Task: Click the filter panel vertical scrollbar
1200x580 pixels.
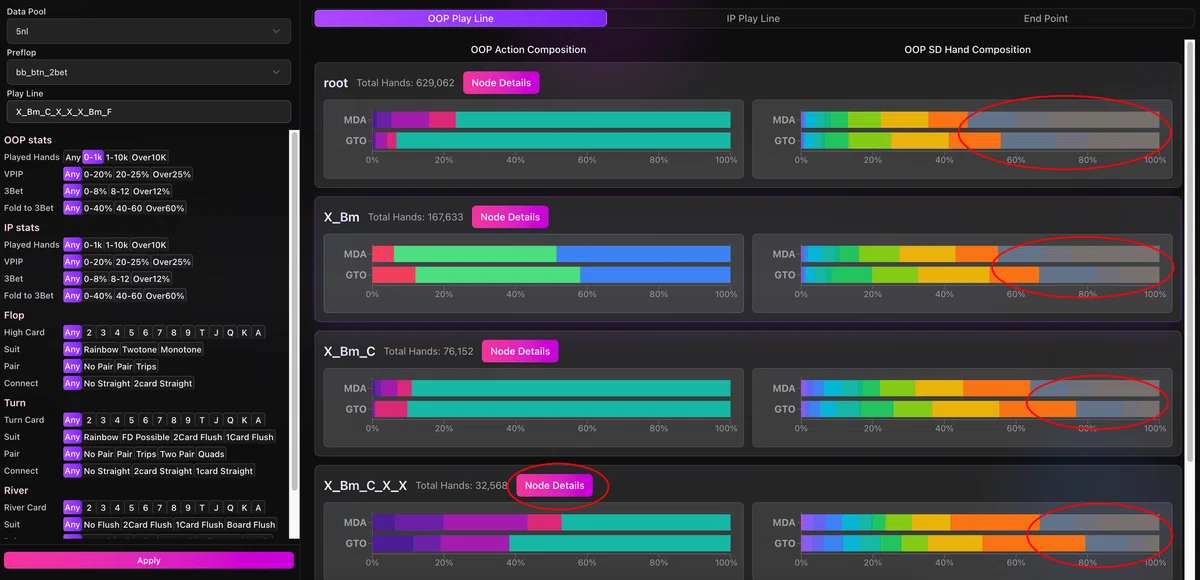Action: pos(293,310)
